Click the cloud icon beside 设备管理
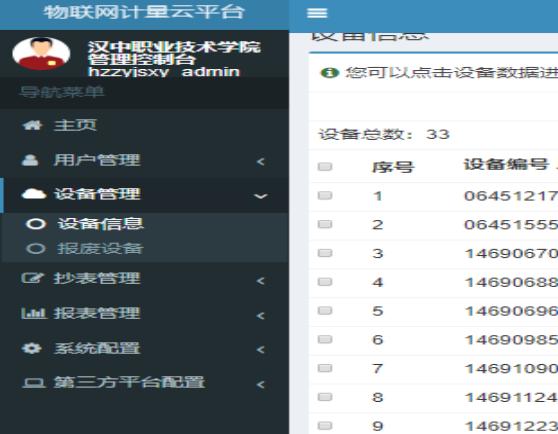This screenshot has height=434, width=558. coord(33,194)
